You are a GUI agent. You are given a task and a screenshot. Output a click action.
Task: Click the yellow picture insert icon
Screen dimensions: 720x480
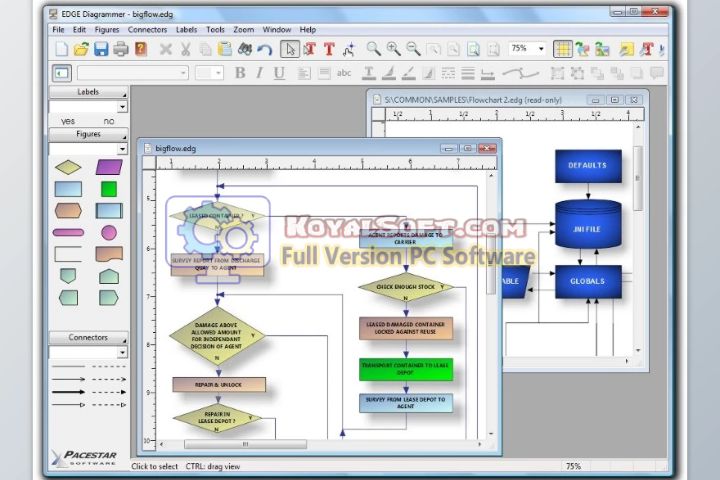coord(626,49)
